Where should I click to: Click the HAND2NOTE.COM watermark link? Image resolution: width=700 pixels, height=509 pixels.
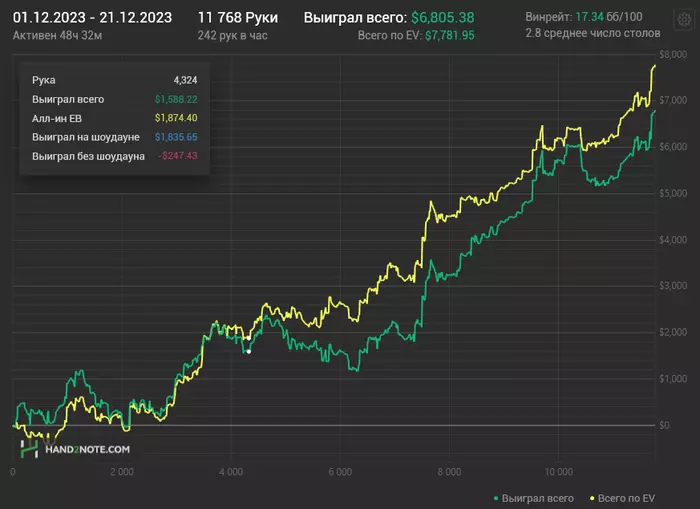[x=88, y=449]
